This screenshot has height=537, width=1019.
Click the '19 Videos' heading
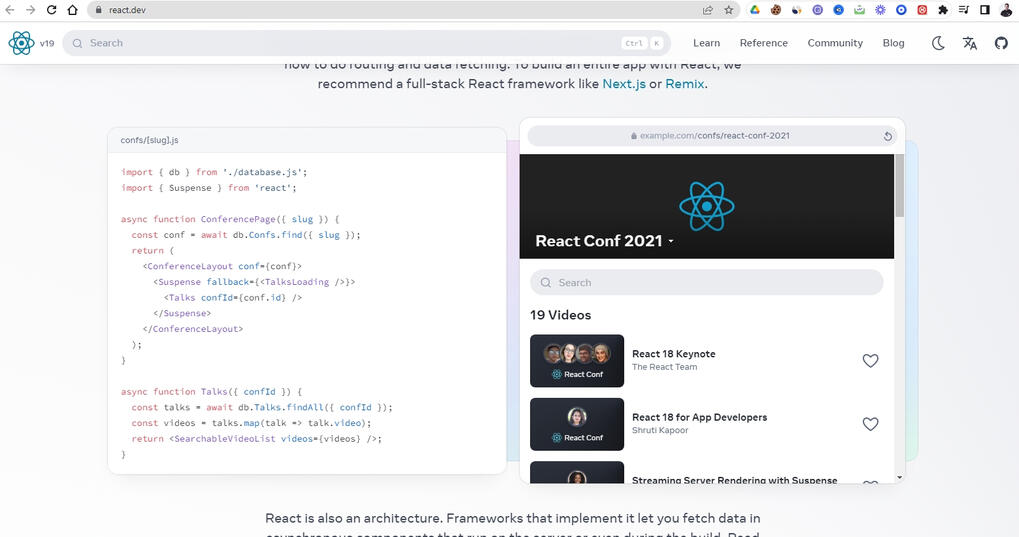click(560, 315)
